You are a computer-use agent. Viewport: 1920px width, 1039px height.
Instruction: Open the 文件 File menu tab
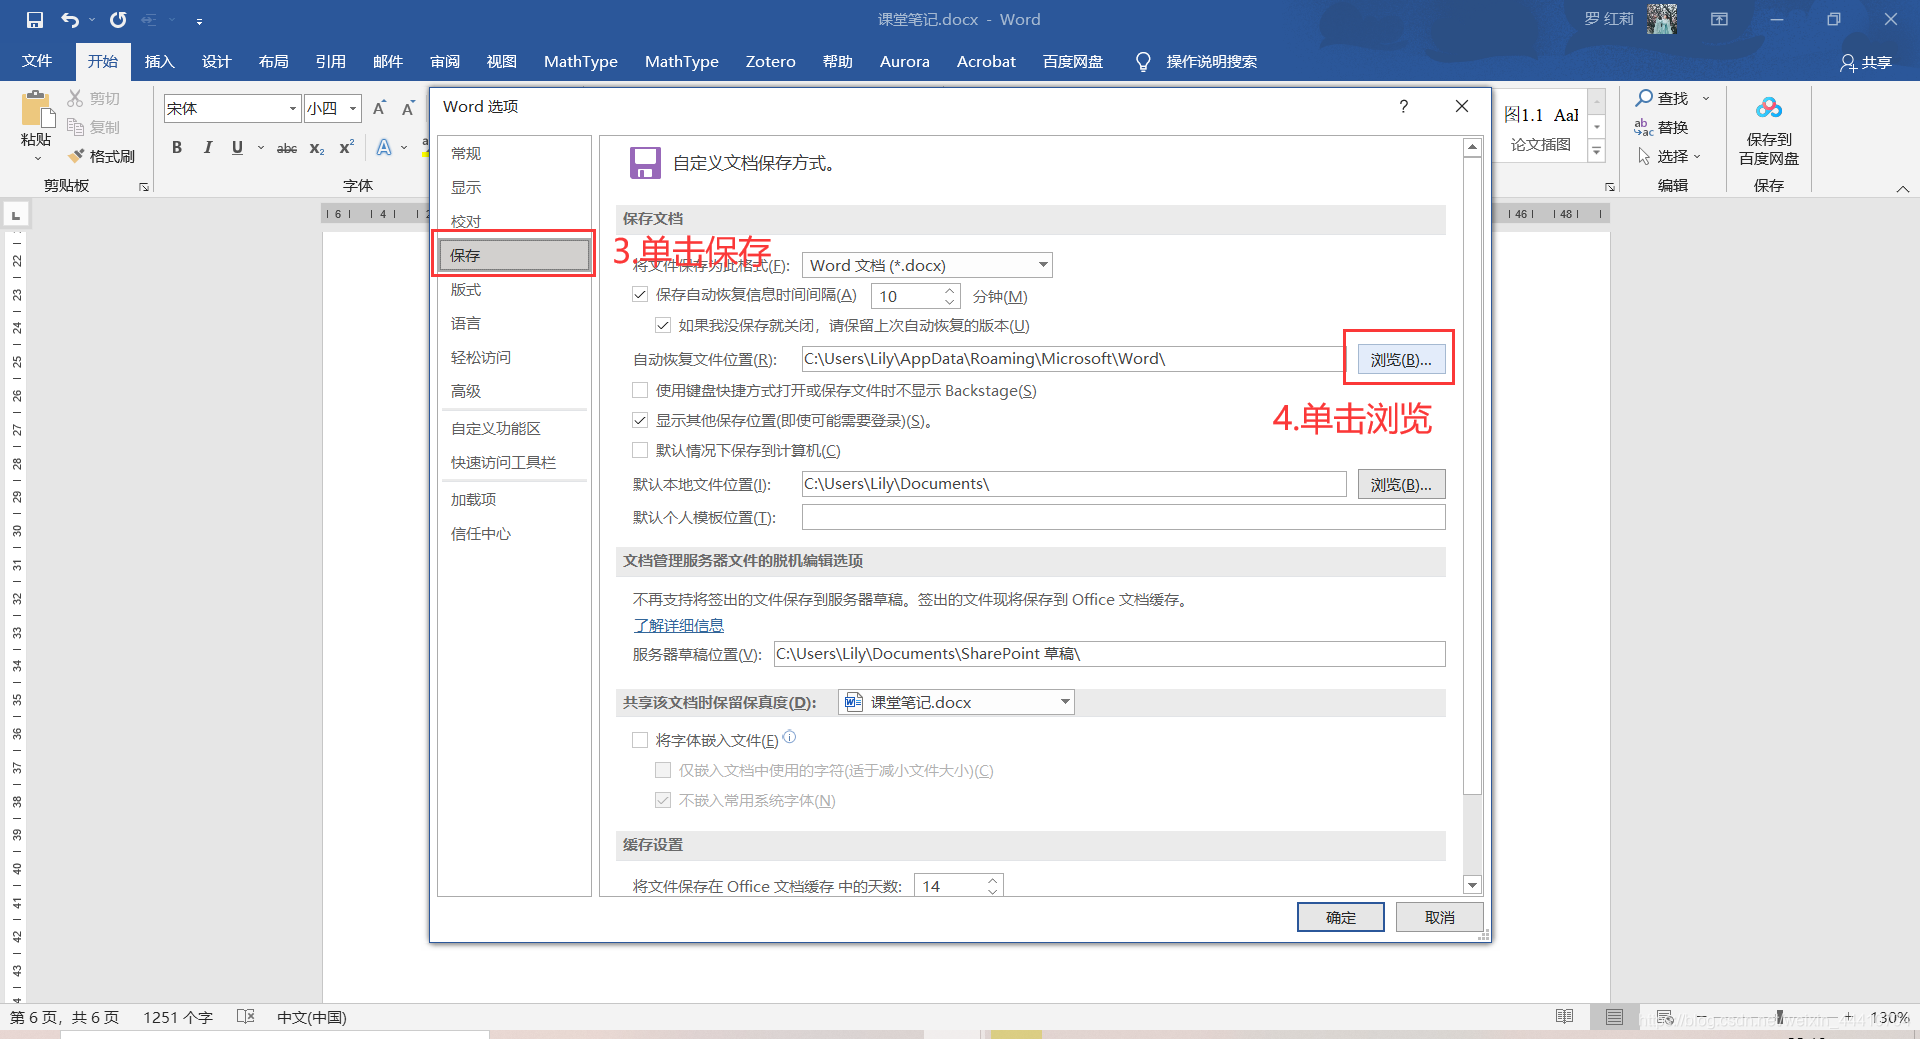pyautogui.click(x=37, y=62)
